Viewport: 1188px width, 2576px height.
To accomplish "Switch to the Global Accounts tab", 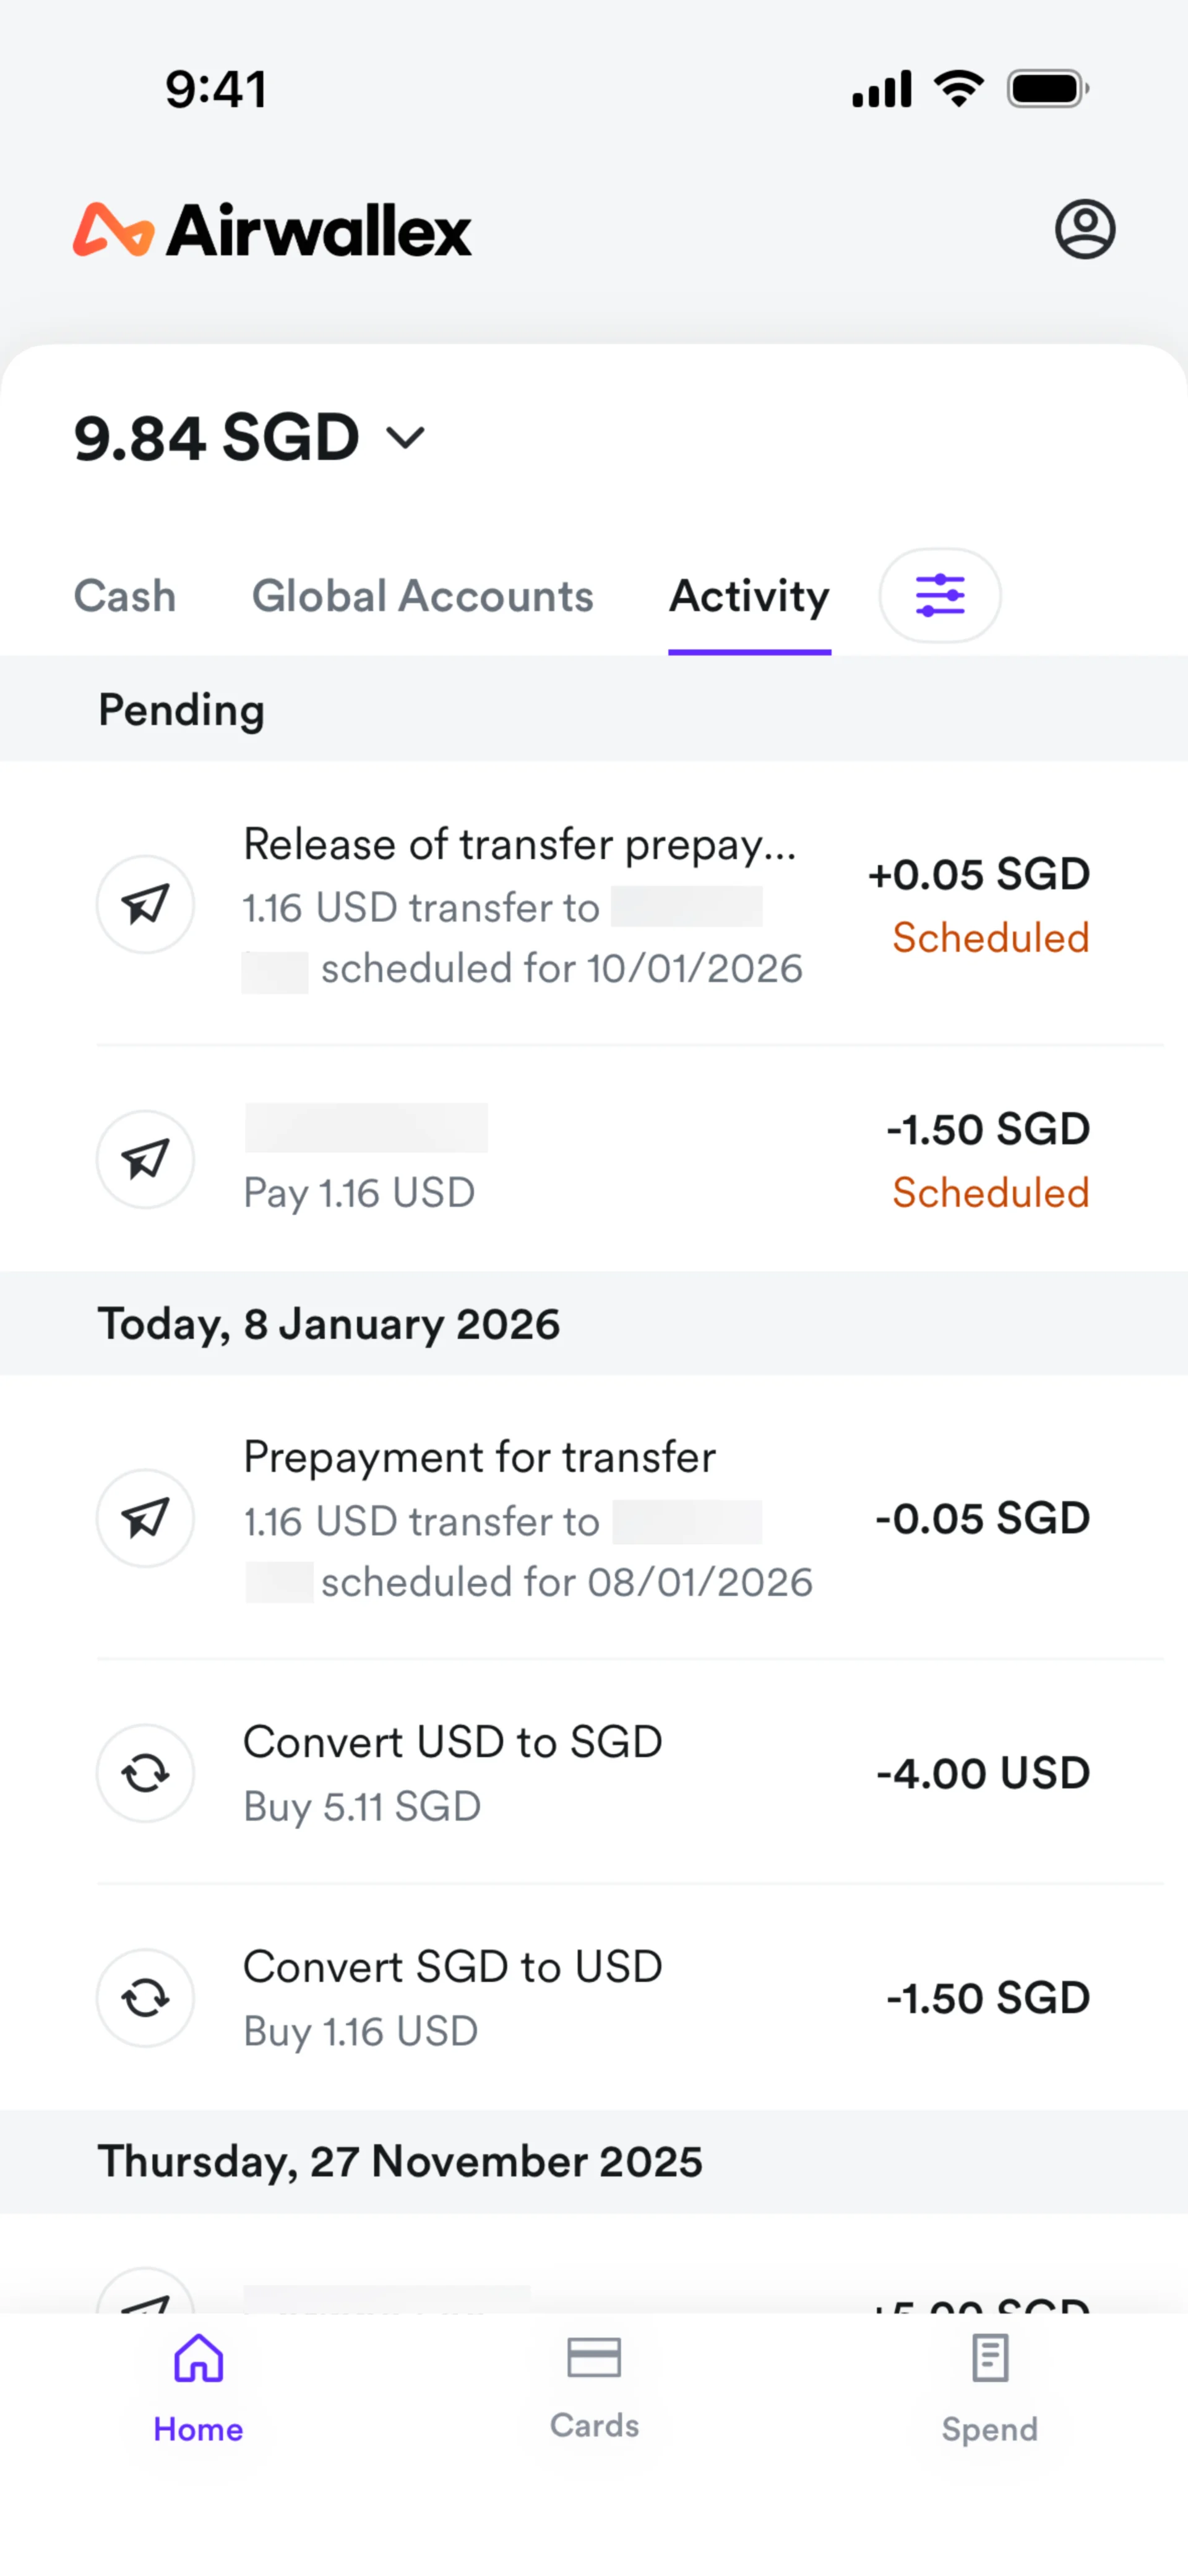I will coord(422,596).
